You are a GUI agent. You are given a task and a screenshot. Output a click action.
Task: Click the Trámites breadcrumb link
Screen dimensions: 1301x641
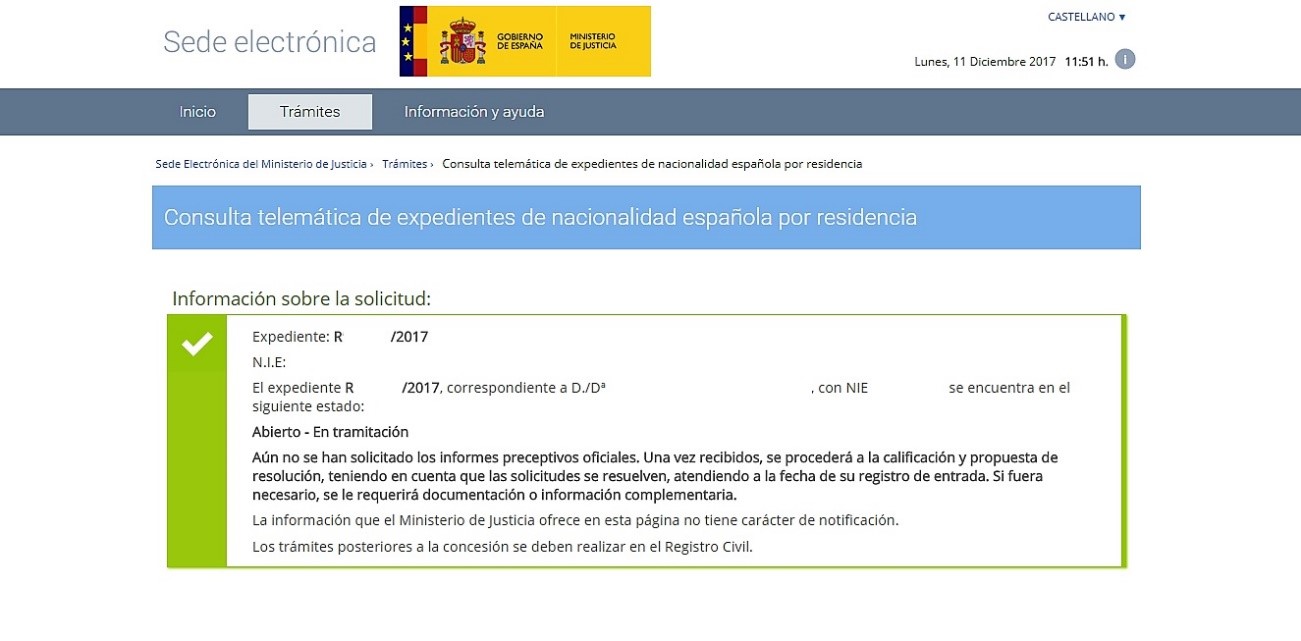point(404,164)
